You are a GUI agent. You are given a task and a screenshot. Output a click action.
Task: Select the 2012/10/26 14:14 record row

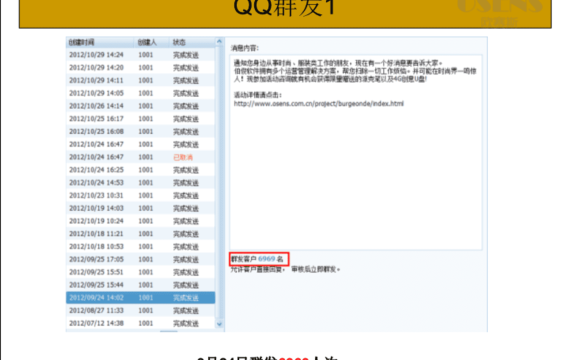141,106
